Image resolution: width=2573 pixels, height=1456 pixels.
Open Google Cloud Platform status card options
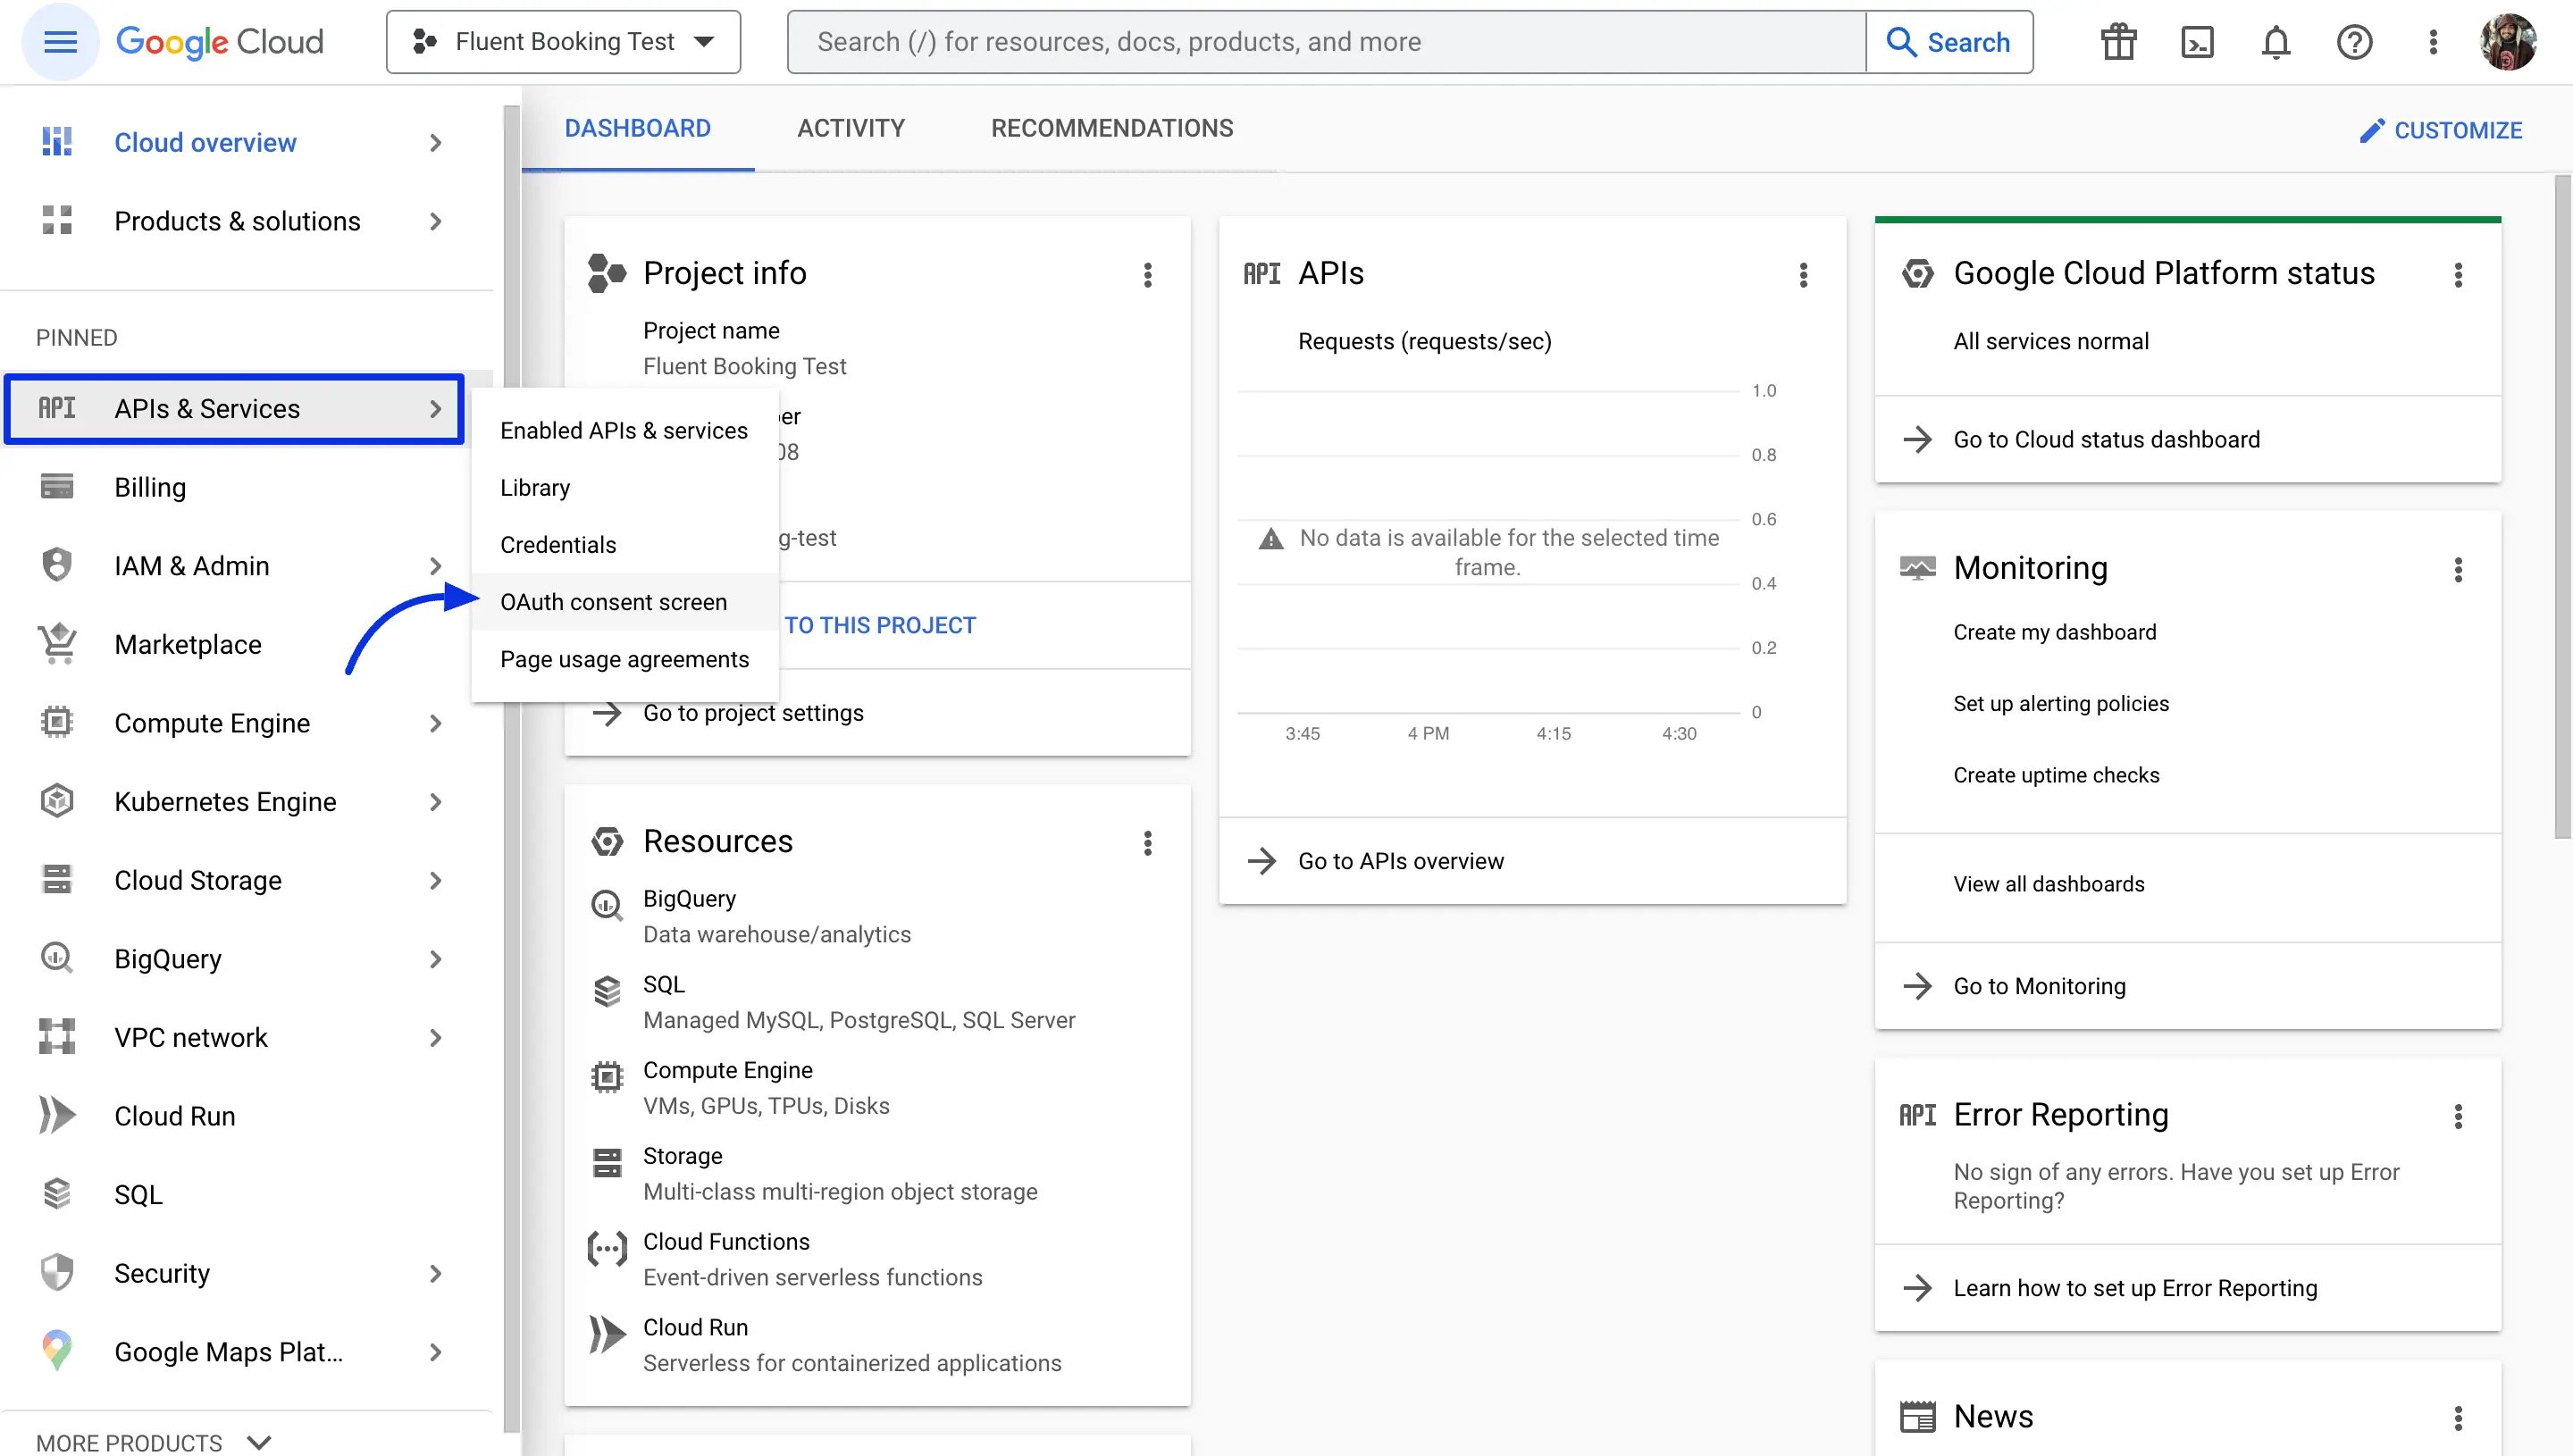pos(2458,275)
